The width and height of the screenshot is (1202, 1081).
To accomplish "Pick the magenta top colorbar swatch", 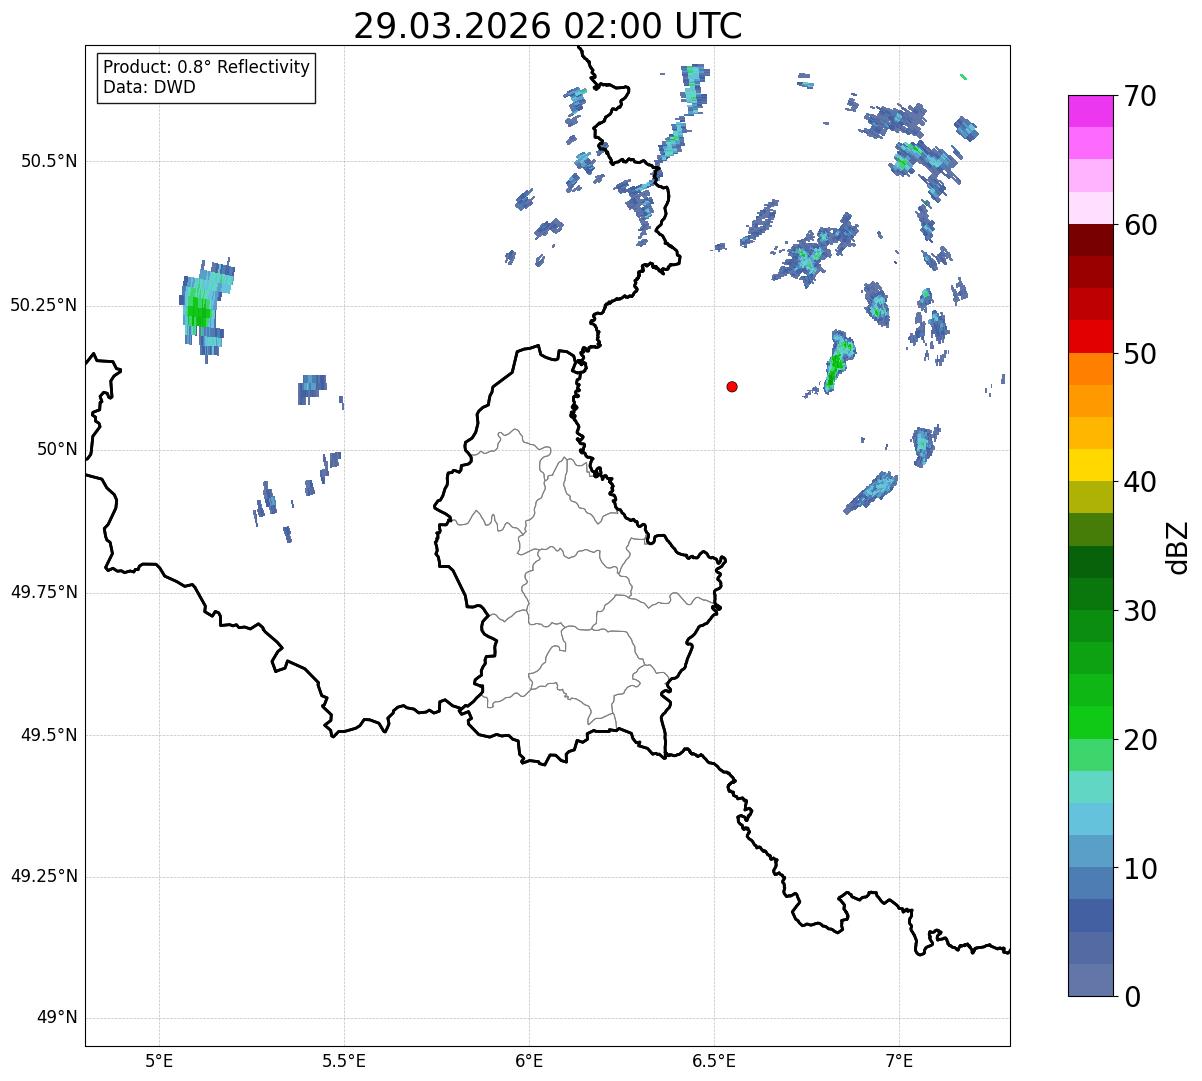I will pyautogui.click(x=1090, y=111).
